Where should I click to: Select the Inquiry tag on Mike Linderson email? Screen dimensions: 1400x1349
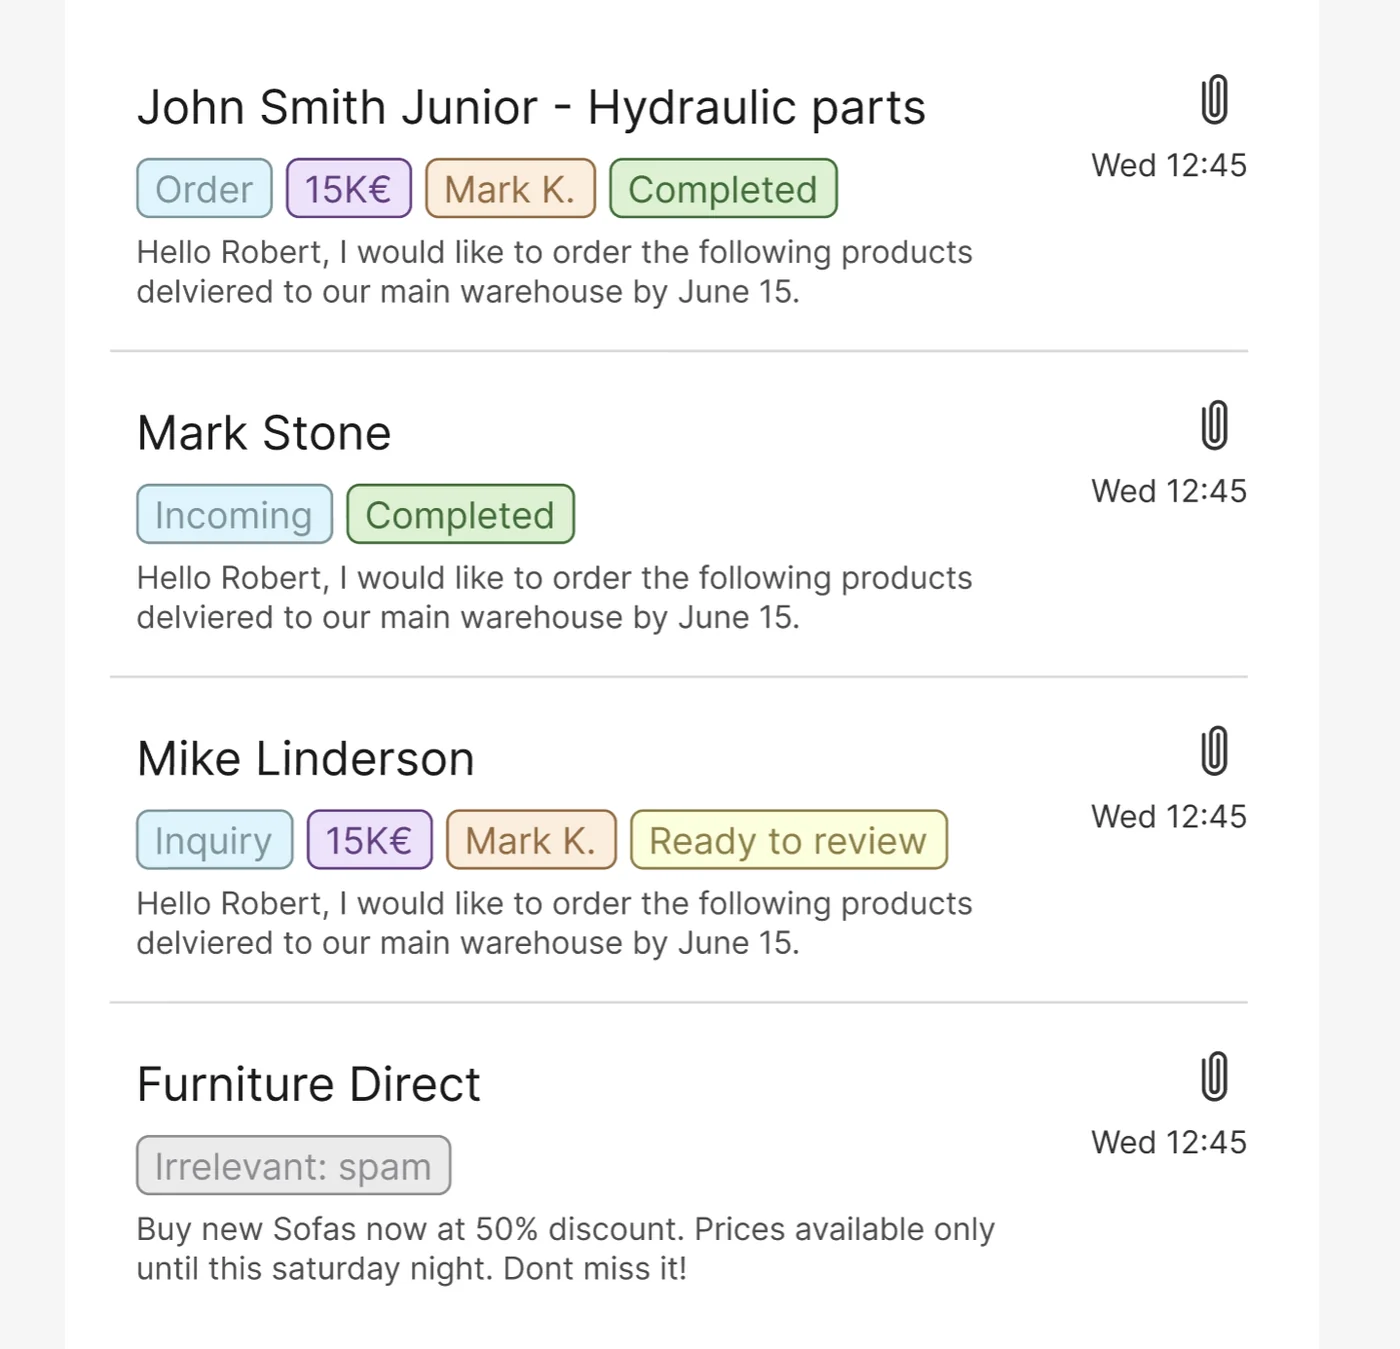point(214,840)
